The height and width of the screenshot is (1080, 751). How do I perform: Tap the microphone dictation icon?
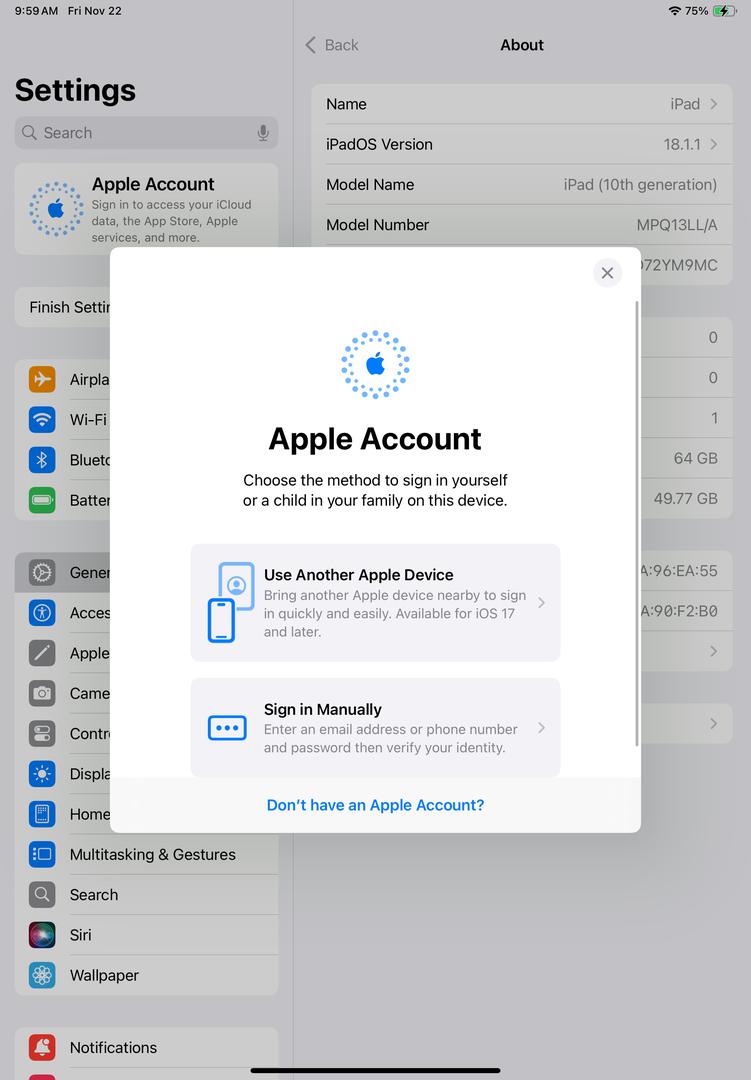[263, 133]
